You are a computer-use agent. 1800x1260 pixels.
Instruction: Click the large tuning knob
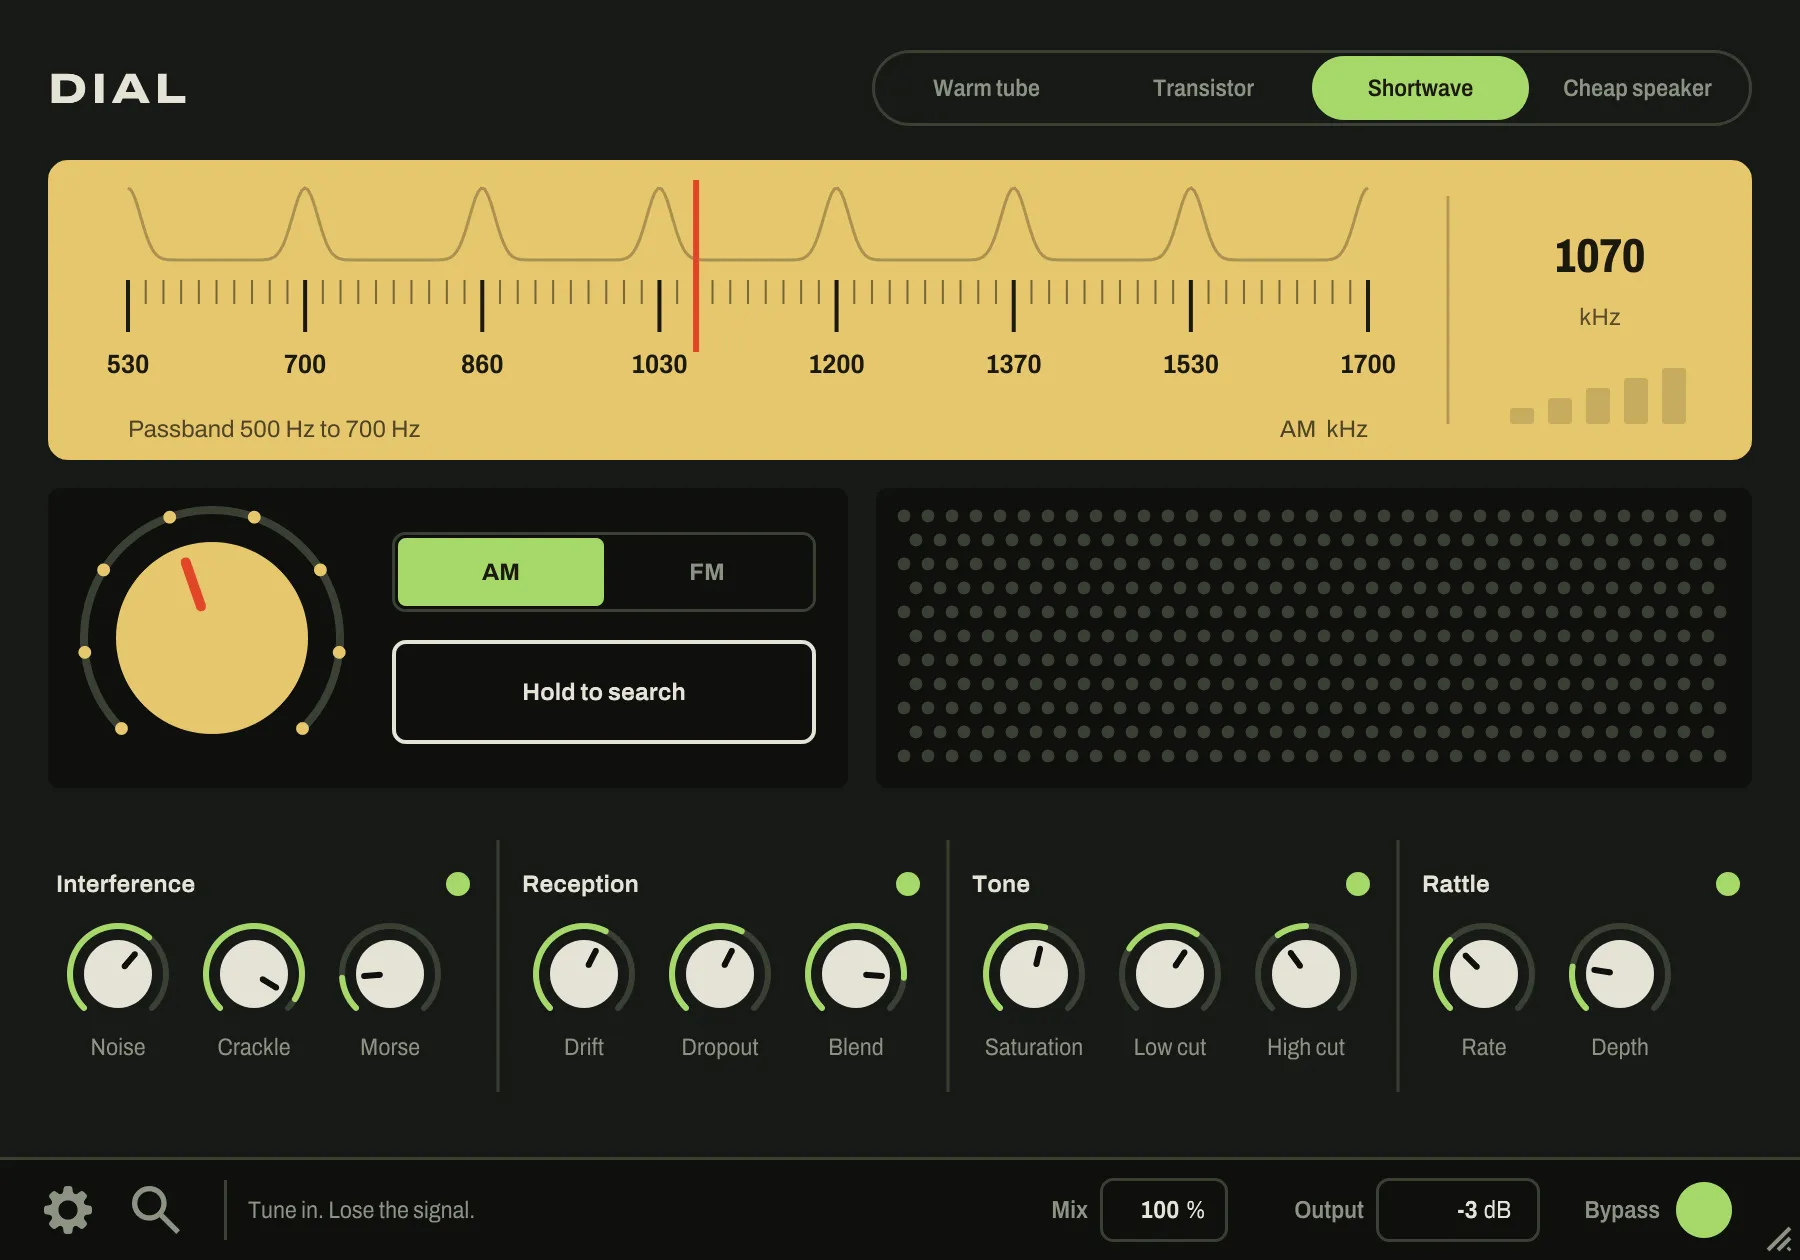(212, 638)
